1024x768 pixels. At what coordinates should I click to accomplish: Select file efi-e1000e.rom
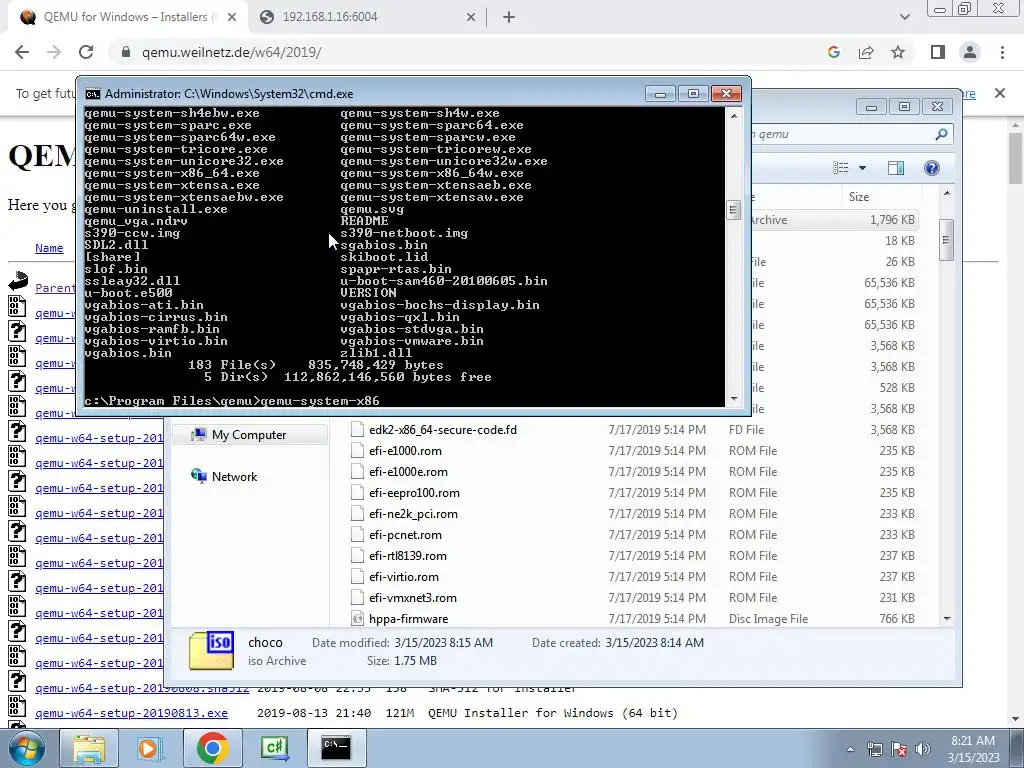(408, 472)
